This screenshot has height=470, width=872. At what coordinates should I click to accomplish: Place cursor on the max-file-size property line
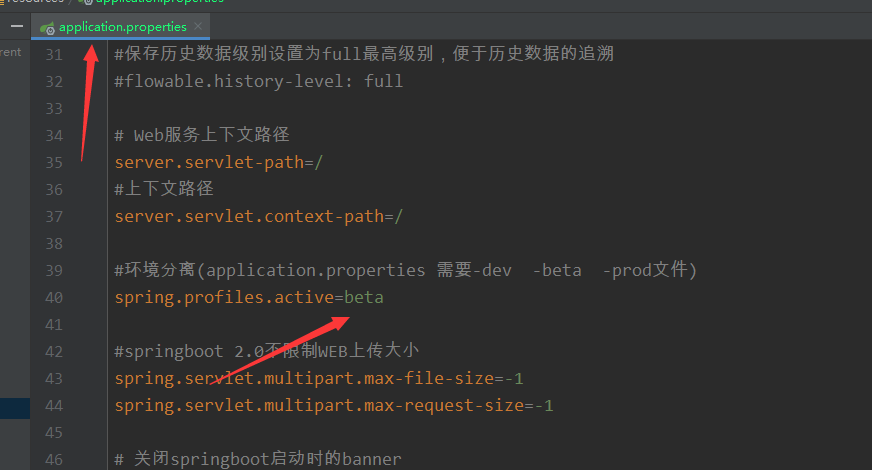318,379
